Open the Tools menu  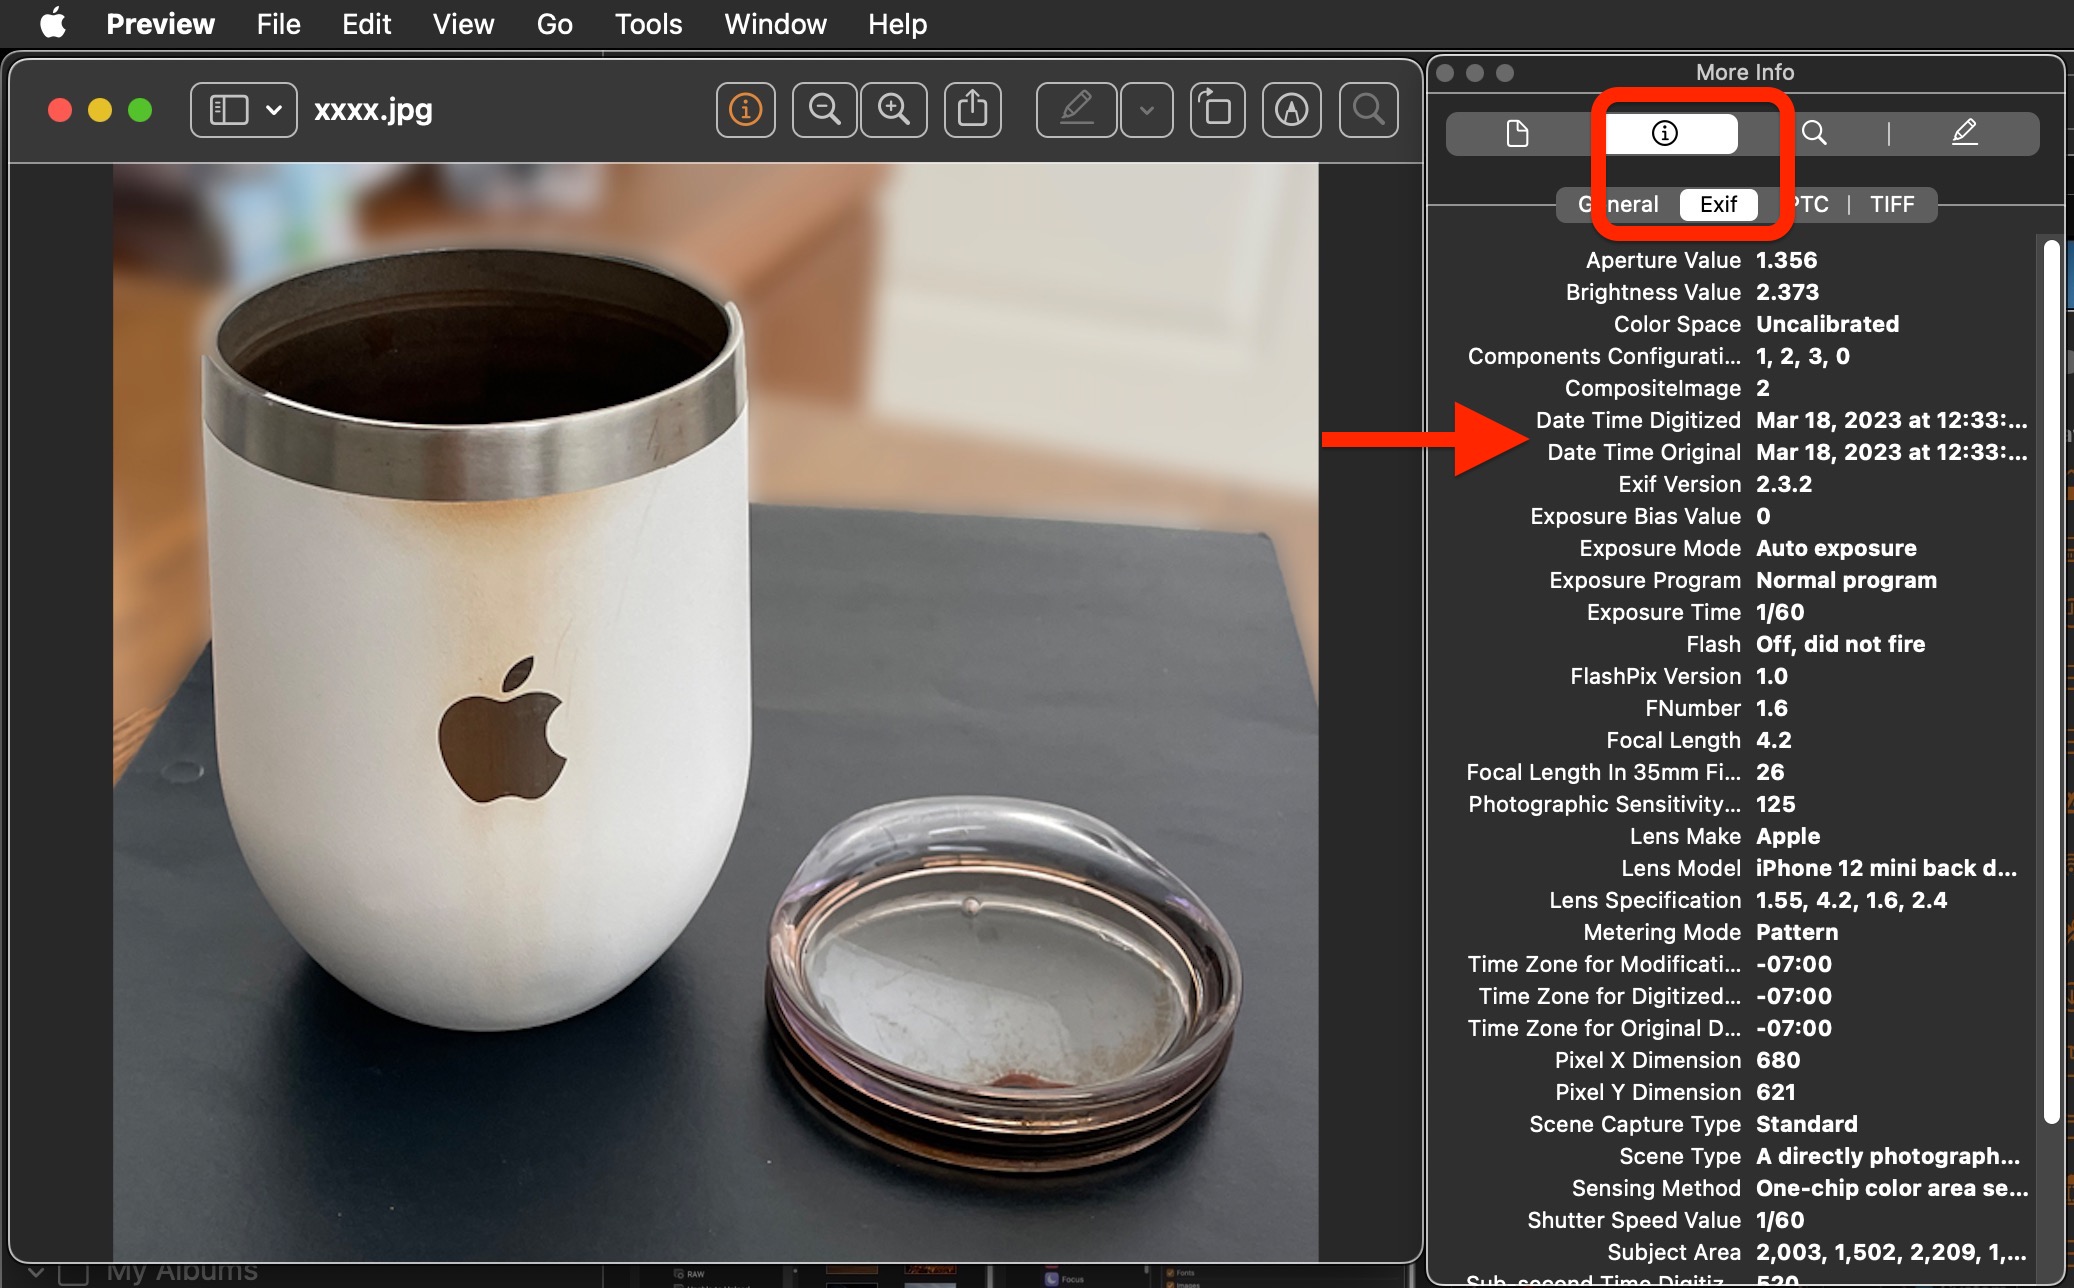(648, 24)
